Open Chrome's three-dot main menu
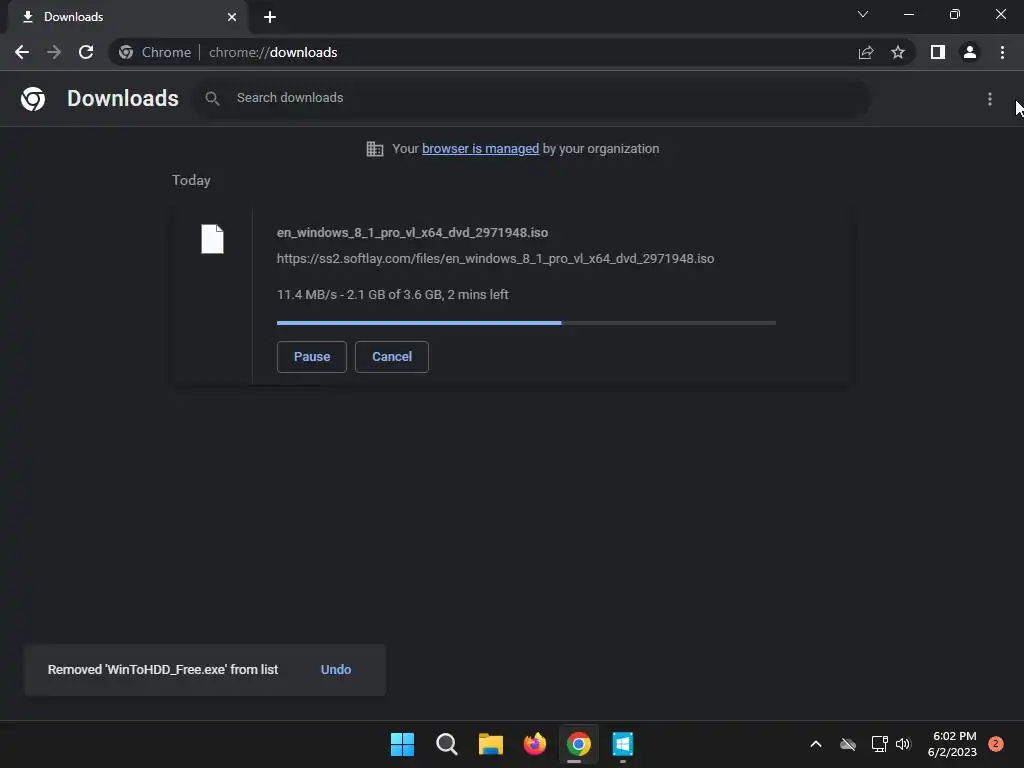 tap(1002, 52)
